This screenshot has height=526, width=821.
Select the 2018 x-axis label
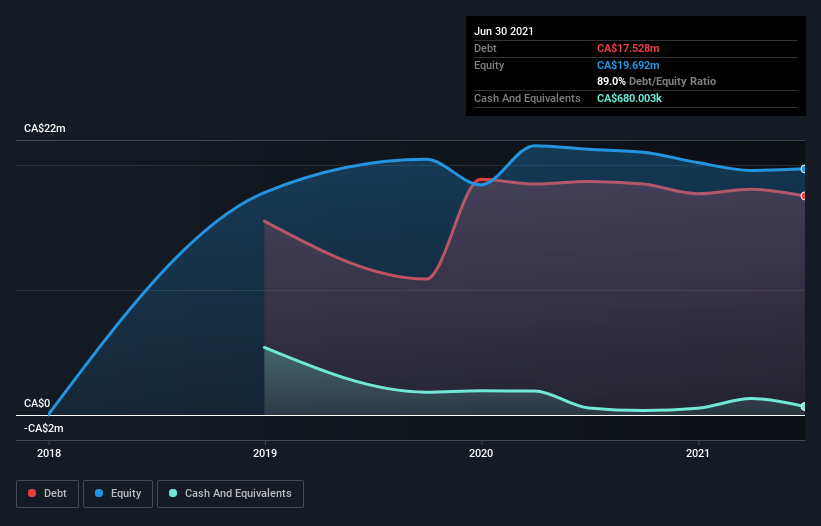(x=49, y=453)
